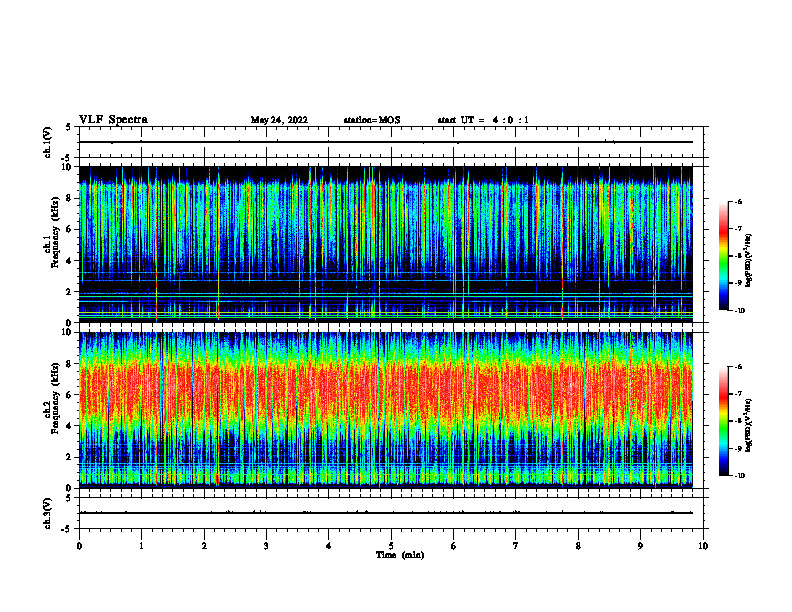Click time axis tick label "5"
This screenshot has width=792, height=612.
click(x=391, y=546)
